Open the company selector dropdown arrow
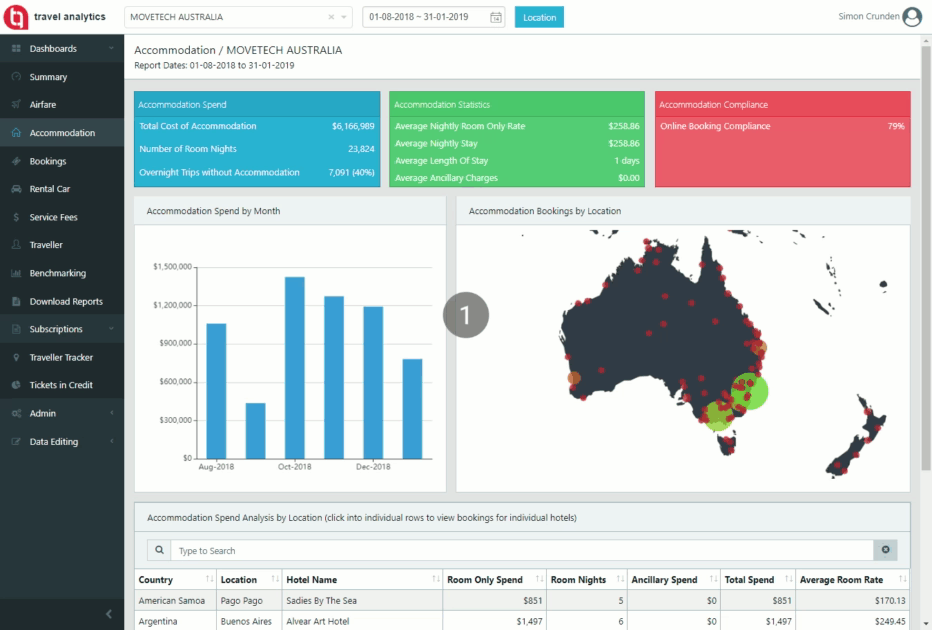 [345, 17]
